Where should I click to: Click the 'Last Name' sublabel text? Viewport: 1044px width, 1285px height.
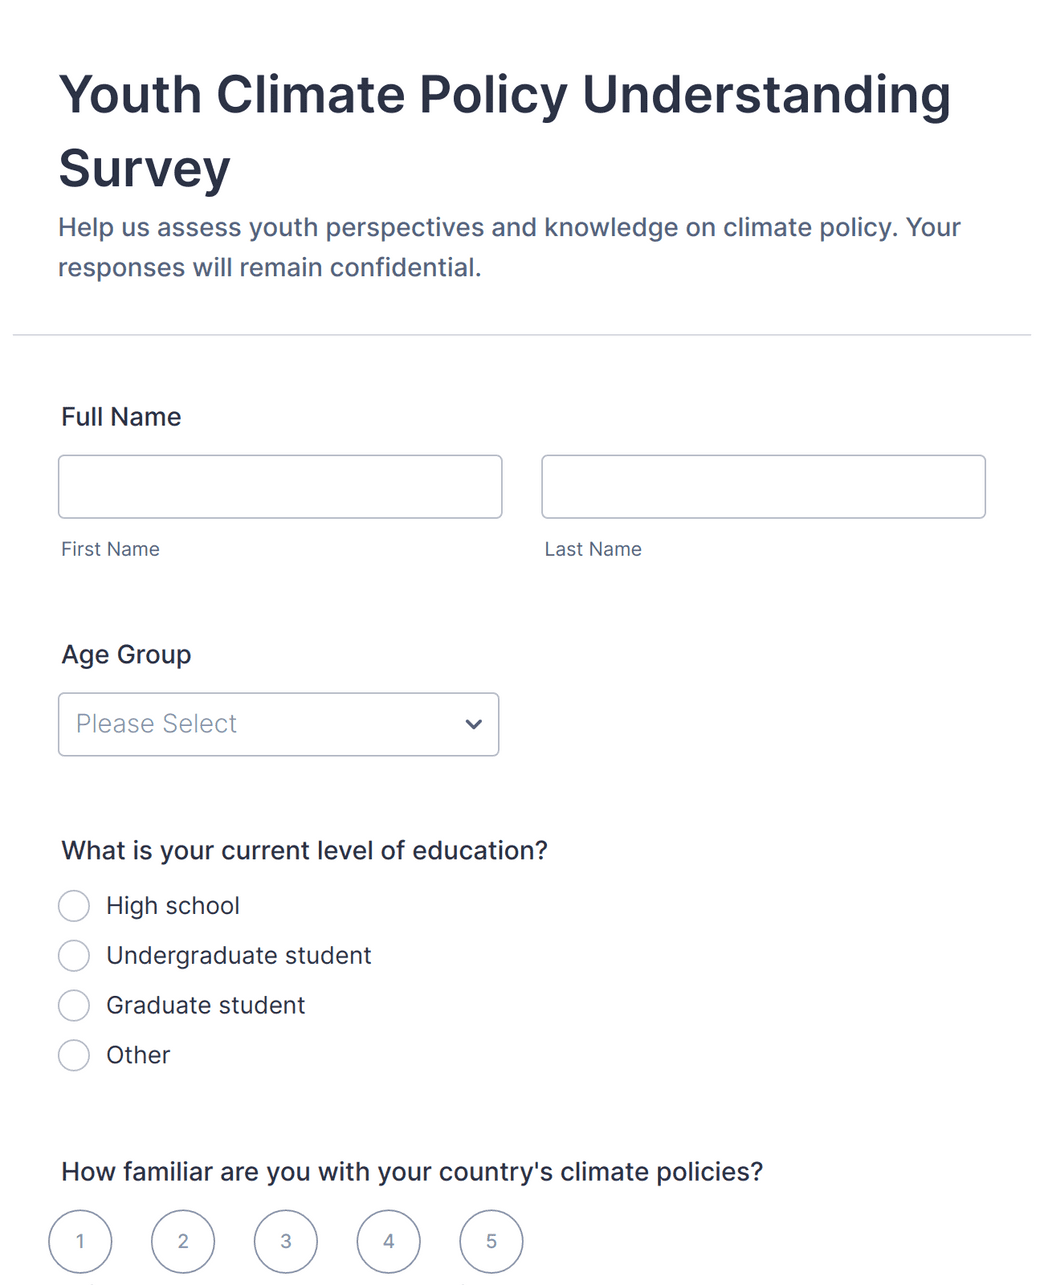pyautogui.click(x=593, y=549)
